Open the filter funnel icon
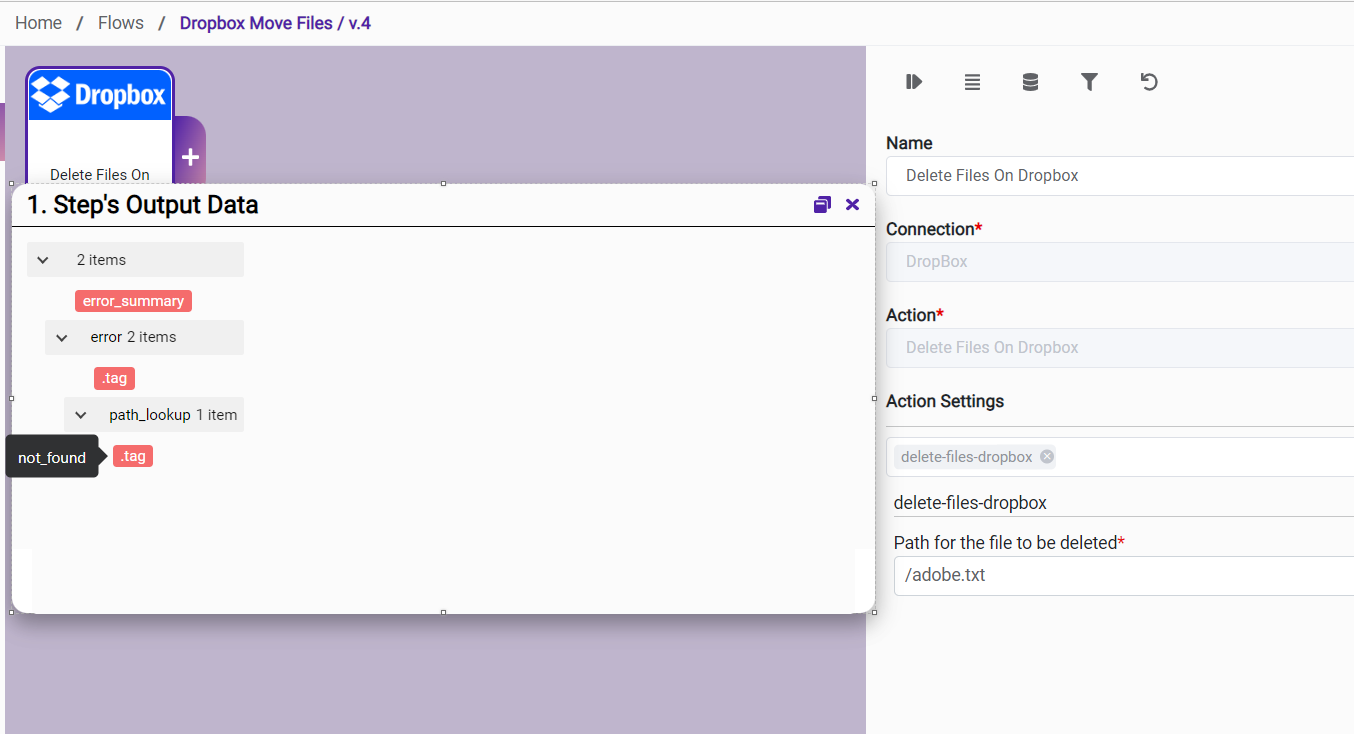Viewport: 1354px width, 734px height. 1089,82
